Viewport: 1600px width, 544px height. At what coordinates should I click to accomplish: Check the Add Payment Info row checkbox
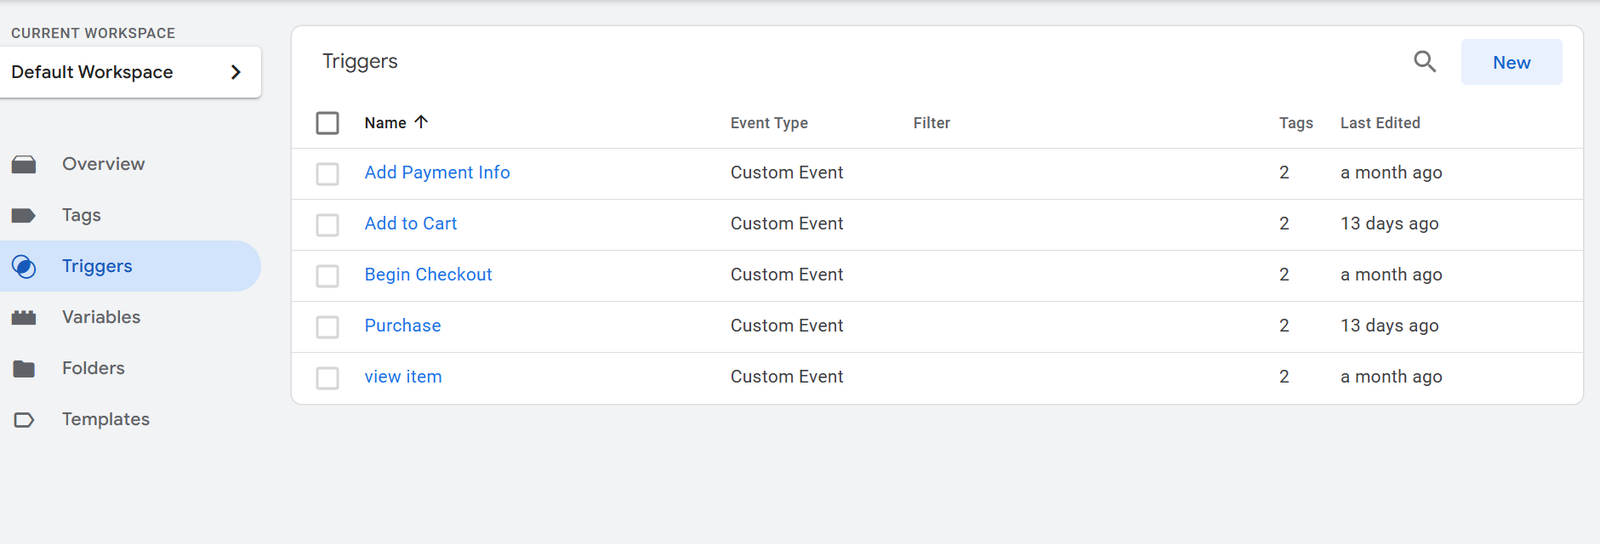click(x=327, y=174)
